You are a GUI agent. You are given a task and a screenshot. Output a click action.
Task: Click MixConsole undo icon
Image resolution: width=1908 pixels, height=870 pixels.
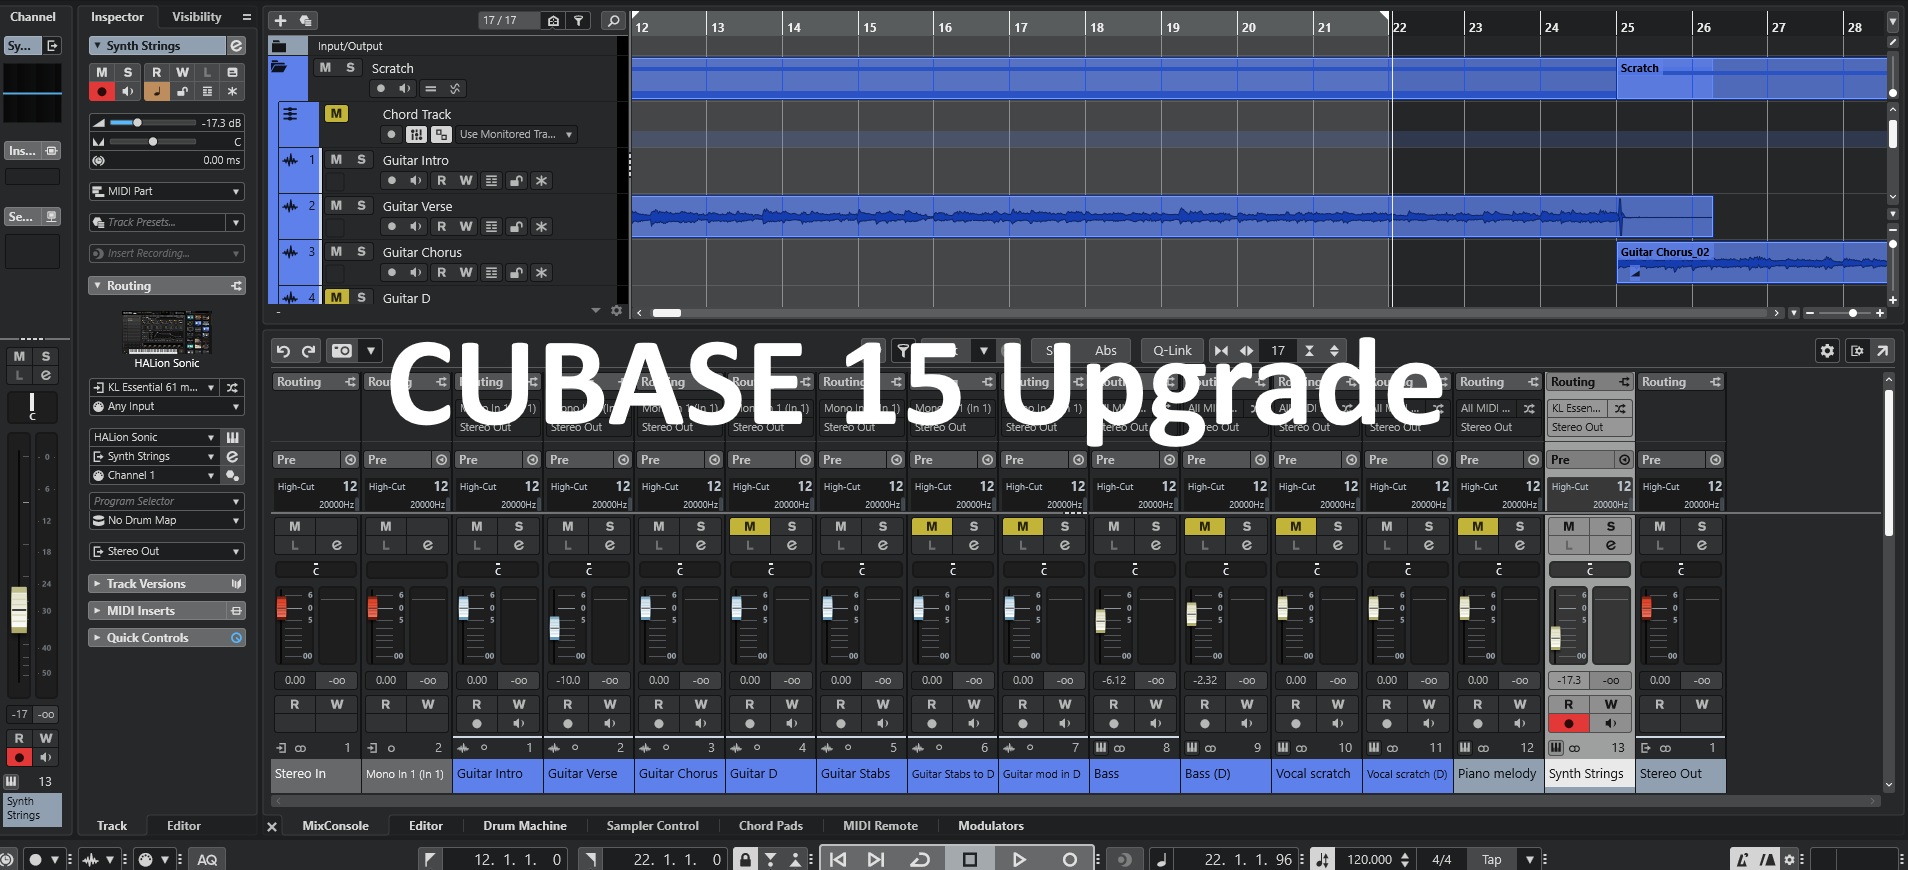(283, 351)
